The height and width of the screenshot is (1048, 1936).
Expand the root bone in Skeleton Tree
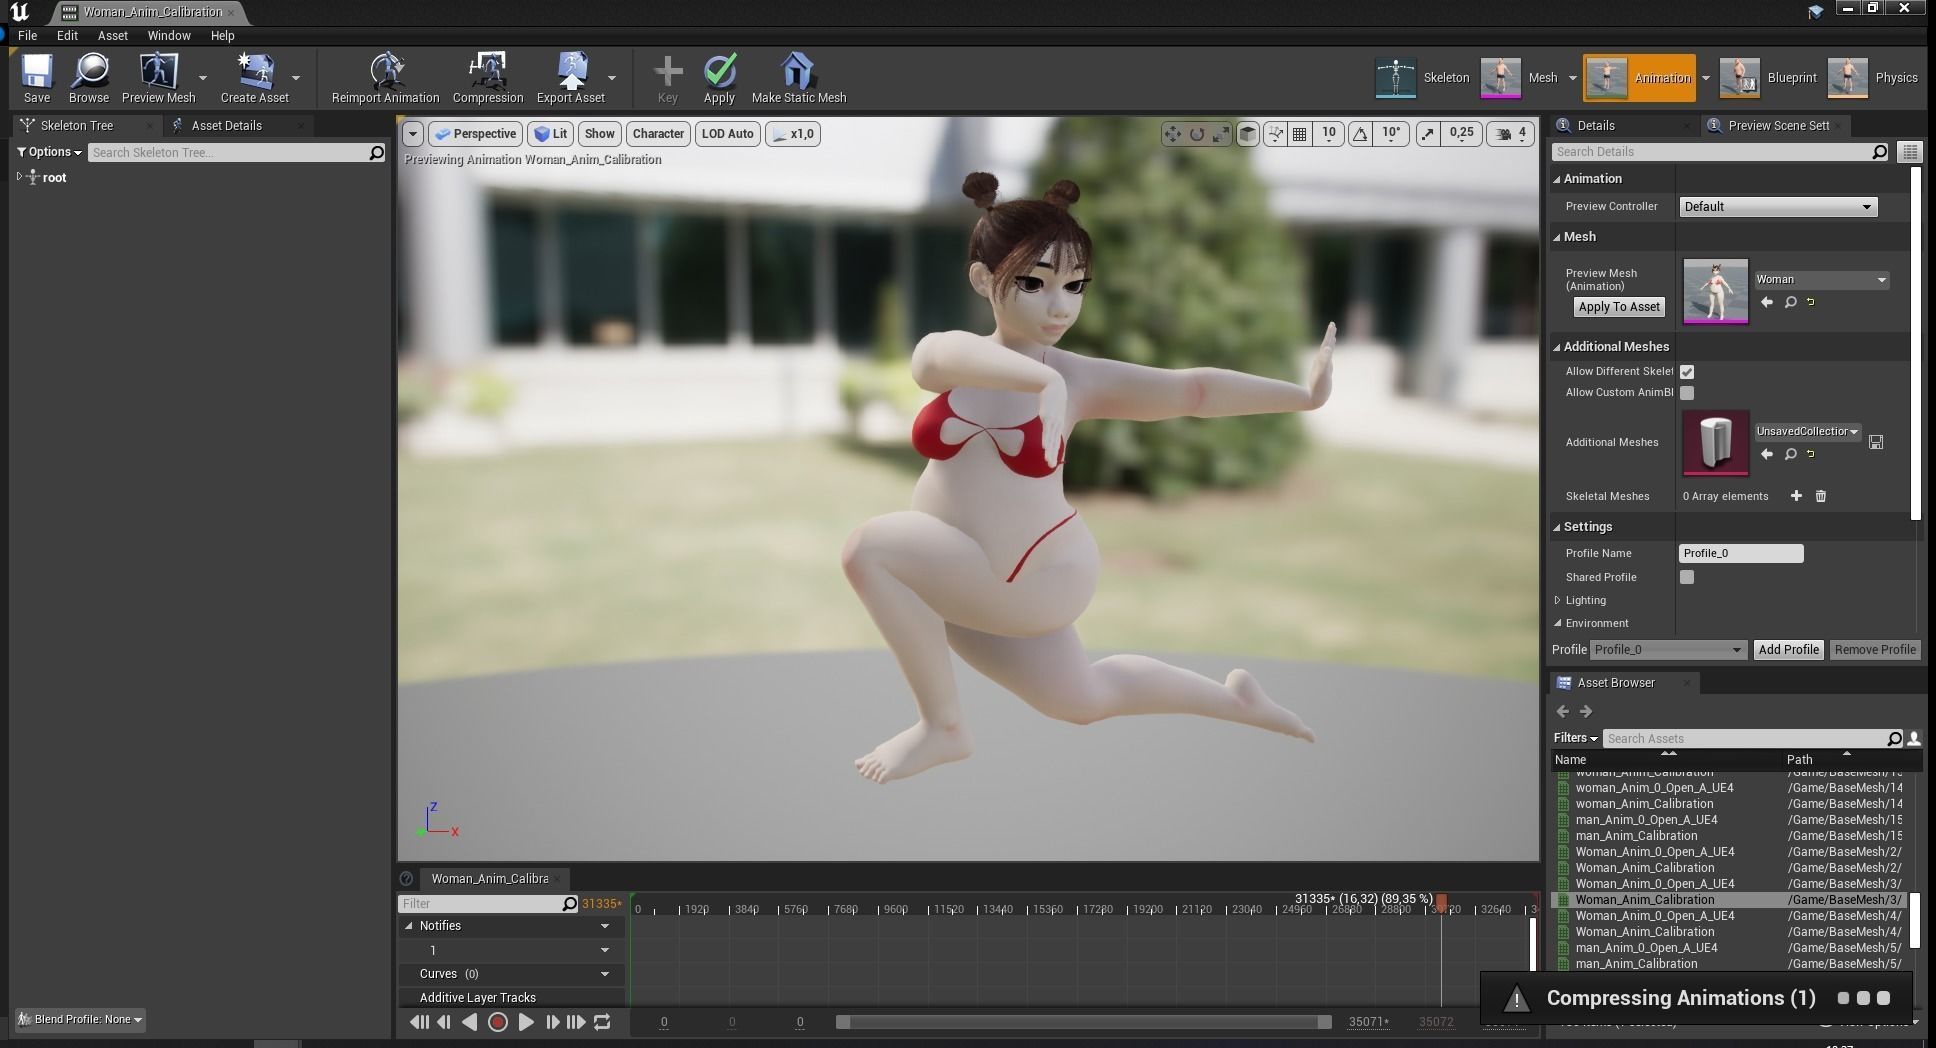pos(19,177)
